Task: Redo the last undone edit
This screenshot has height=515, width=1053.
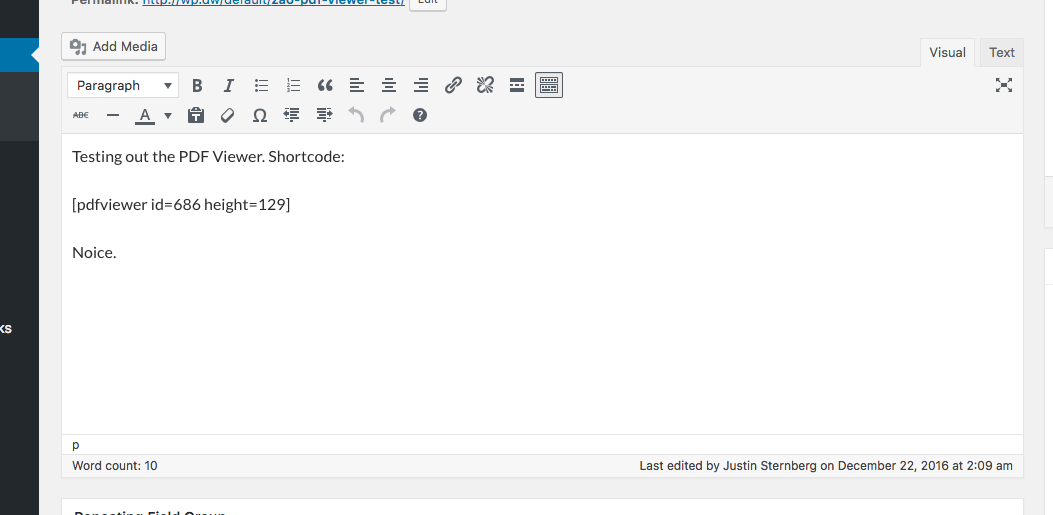Action: click(x=388, y=115)
